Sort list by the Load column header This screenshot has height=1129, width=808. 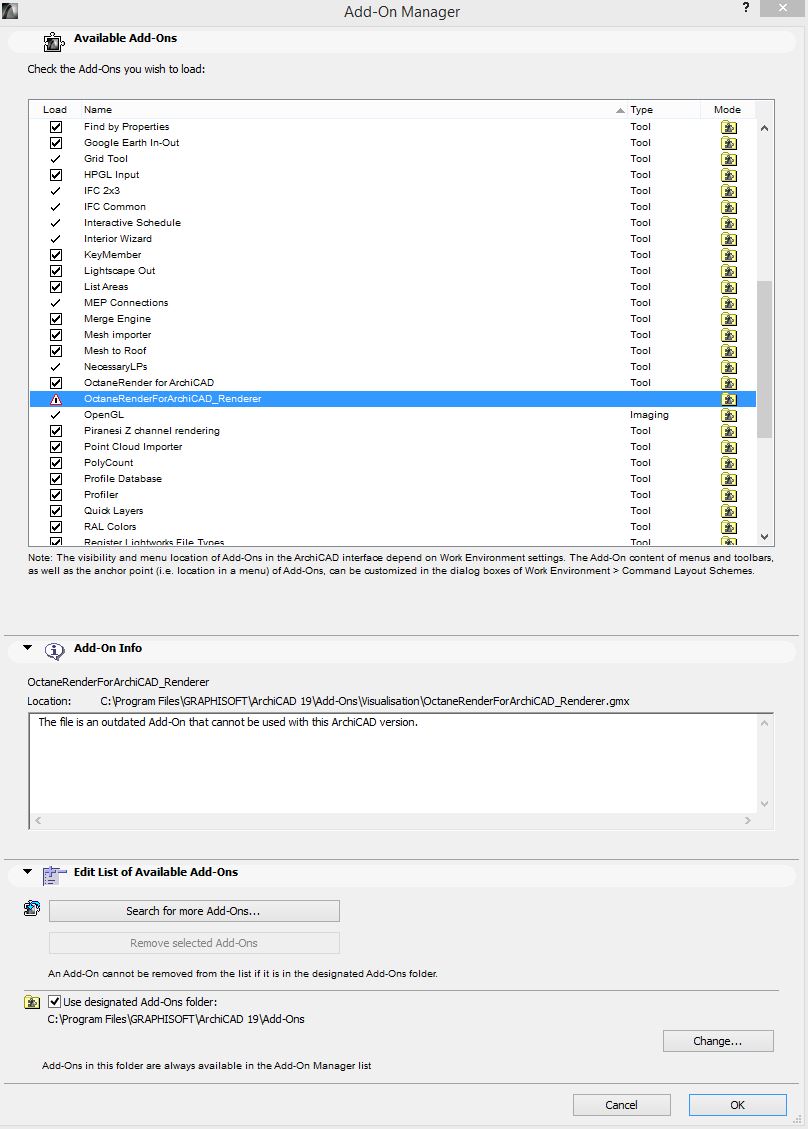[x=55, y=109]
